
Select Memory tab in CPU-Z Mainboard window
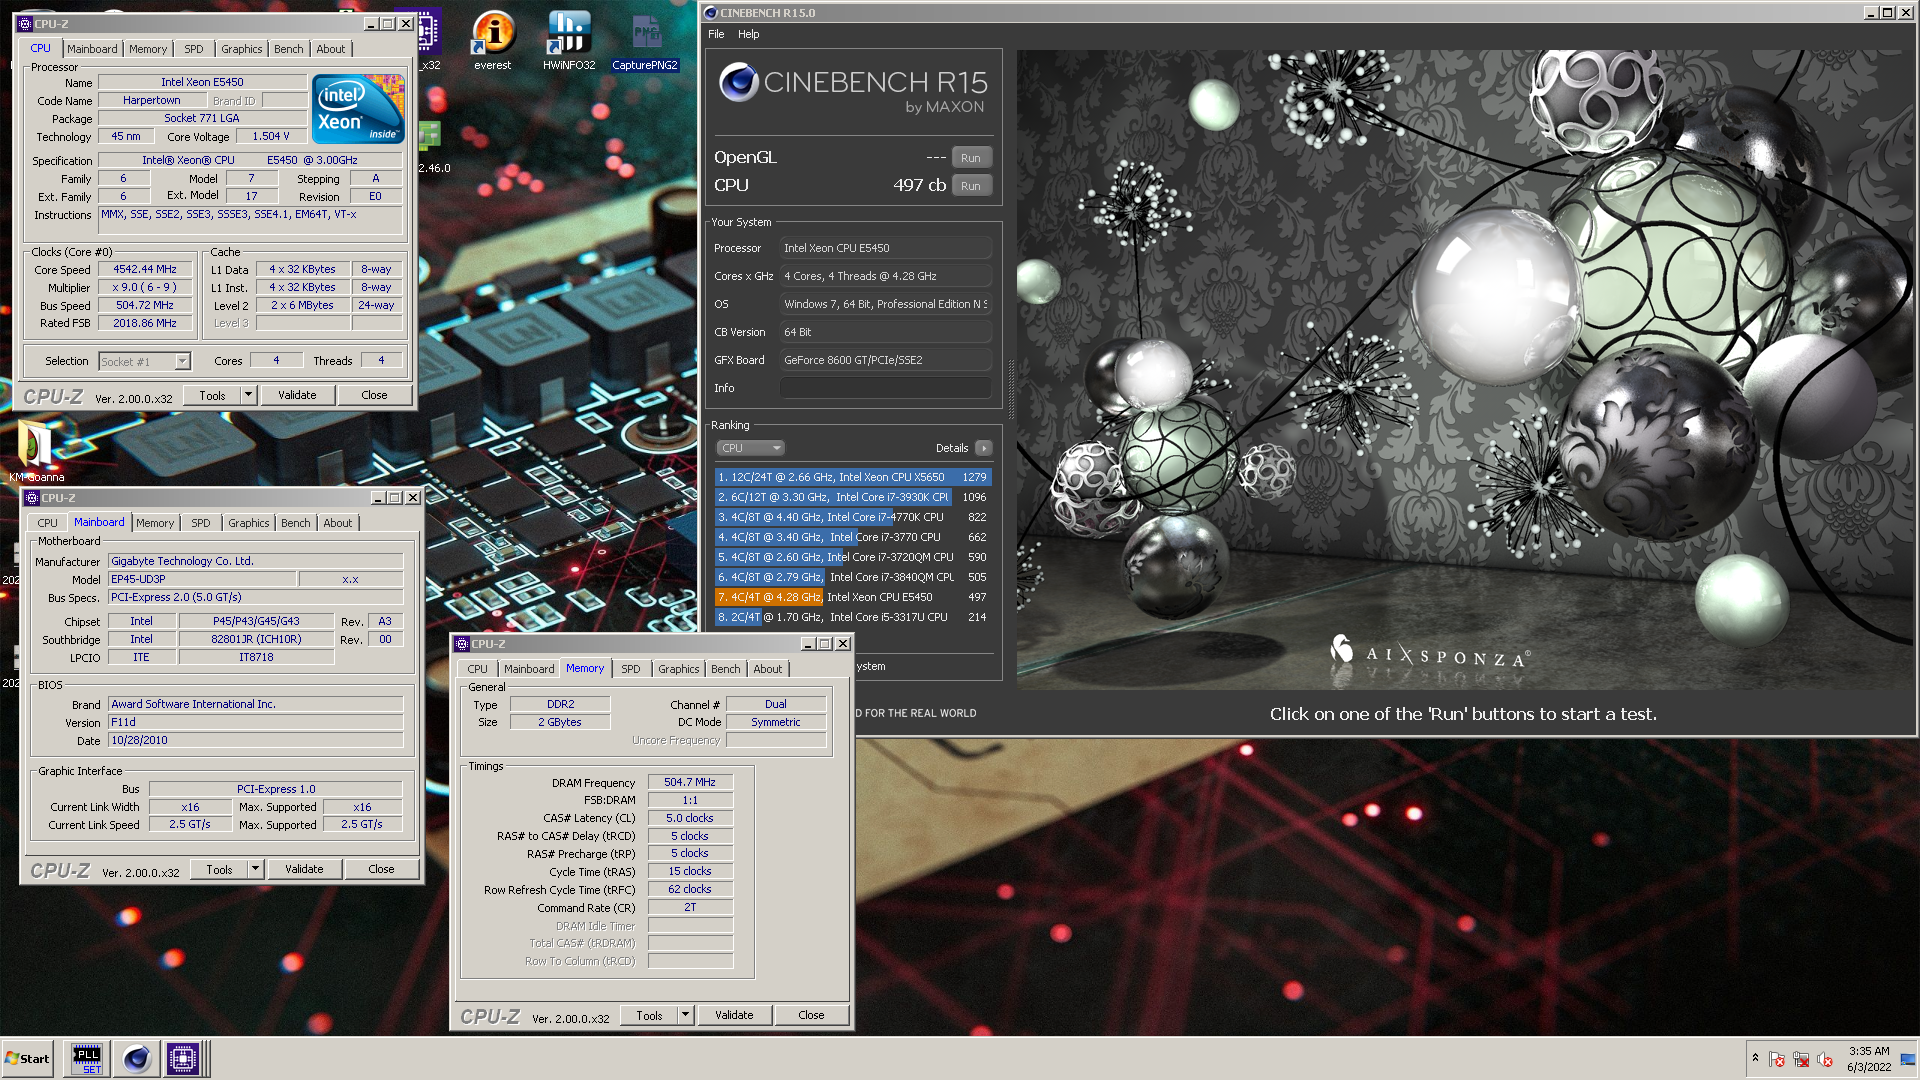[x=155, y=523]
